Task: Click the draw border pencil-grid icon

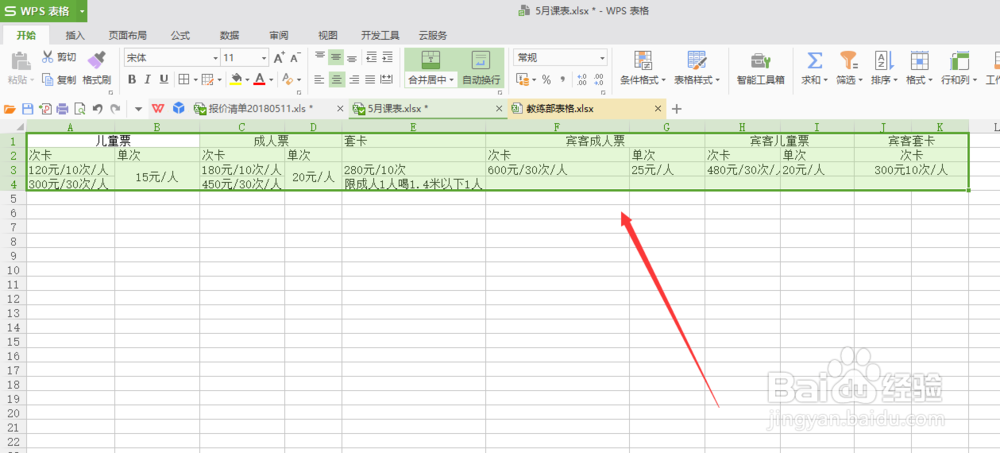Action: click(x=207, y=80)
